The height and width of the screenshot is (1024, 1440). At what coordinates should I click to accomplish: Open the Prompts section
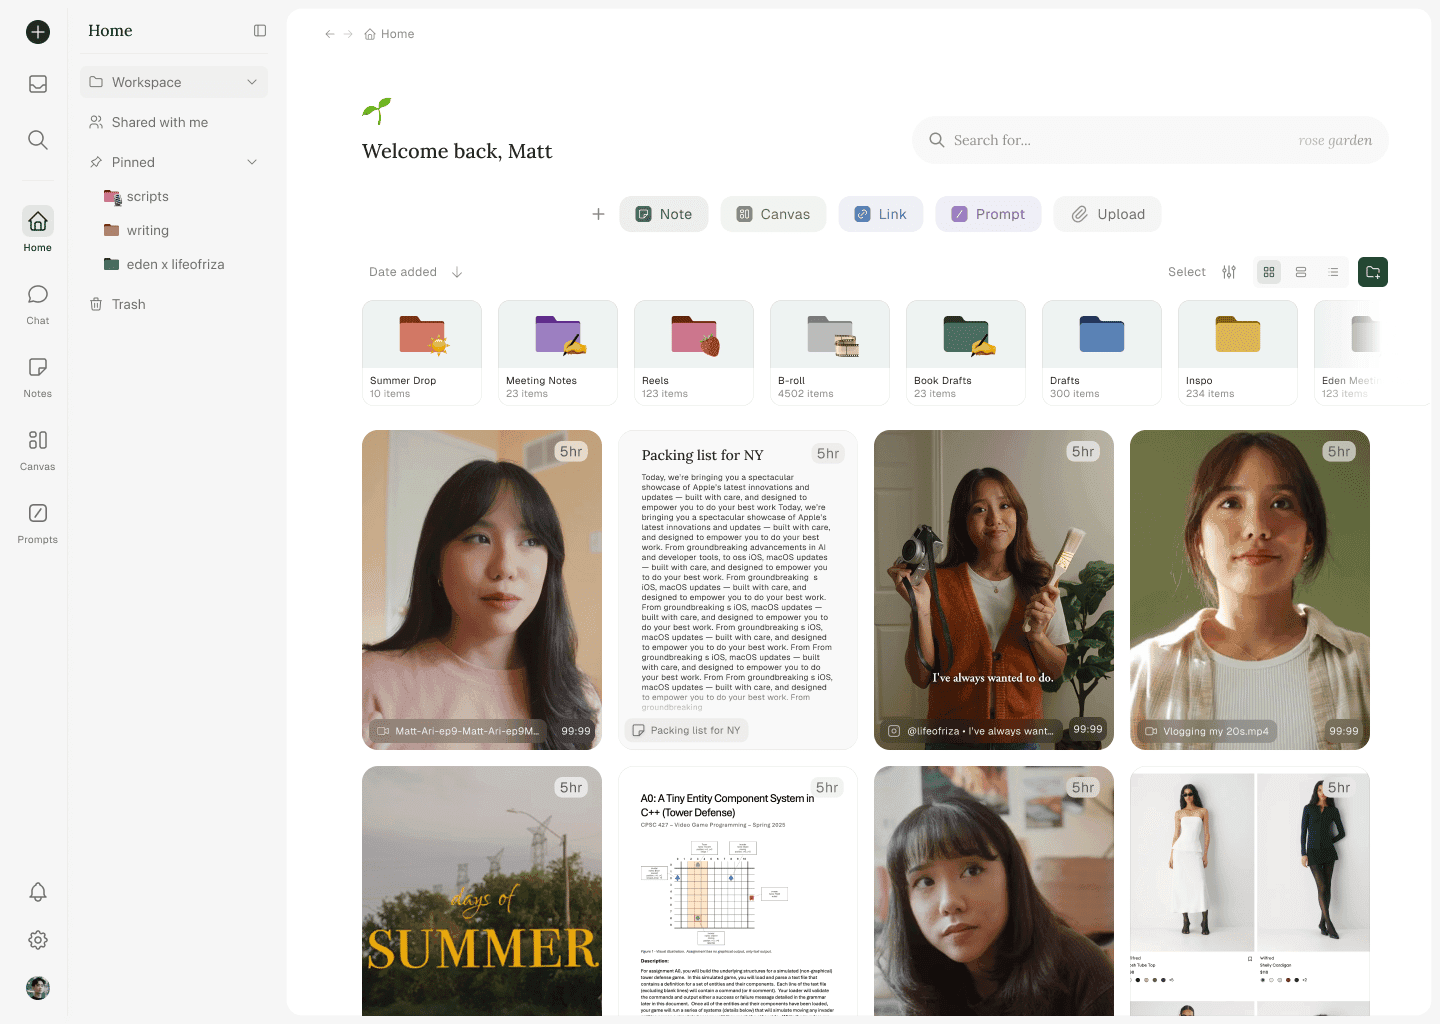point(38,522)
